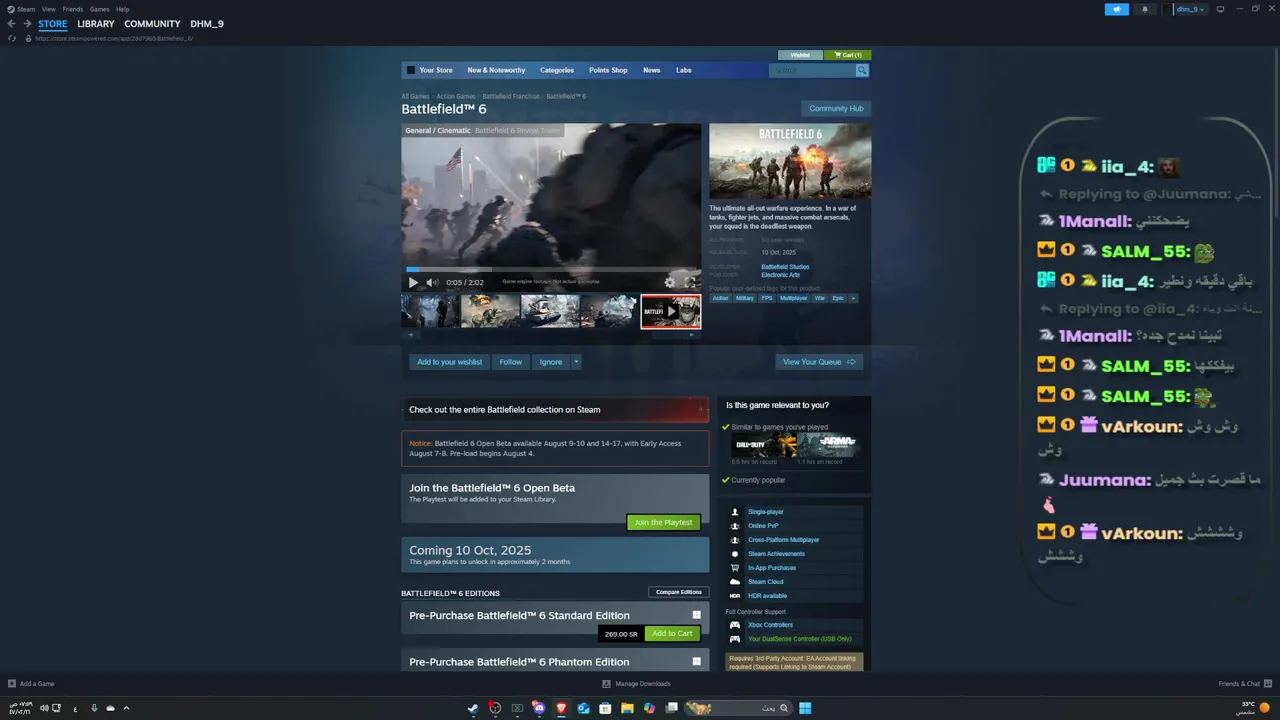The width and height of the screenshot is (1280, 720).
Task: Click the store search magnifier icon
Action: coord(862,70)
